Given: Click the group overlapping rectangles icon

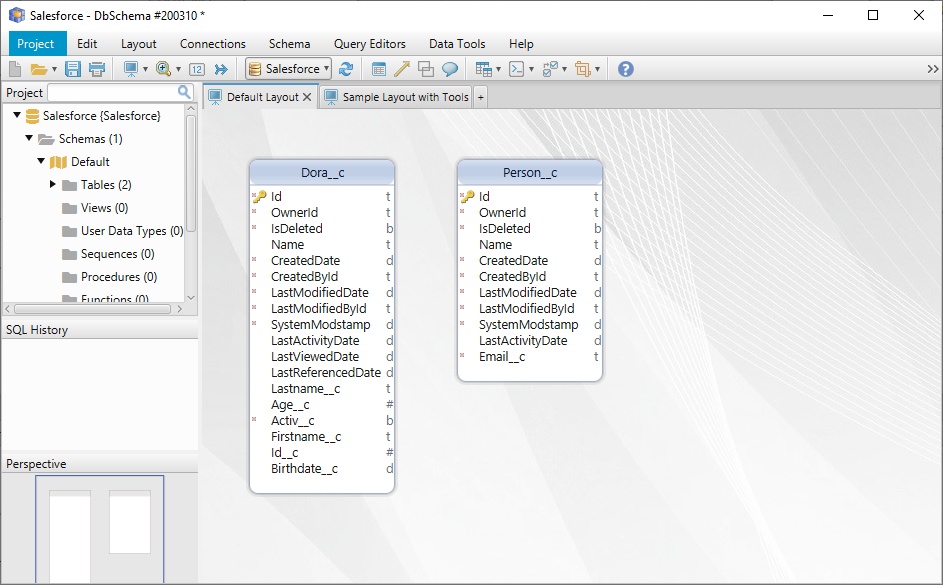Looking at the screenshot, I should [426, 69].
